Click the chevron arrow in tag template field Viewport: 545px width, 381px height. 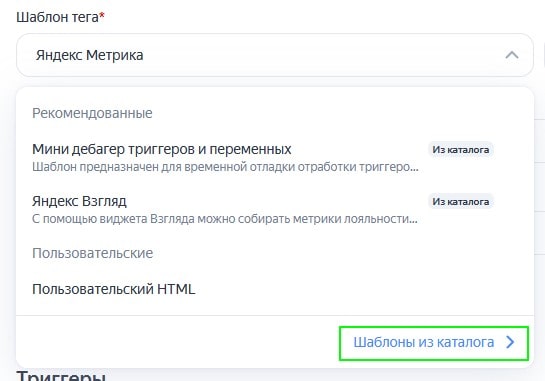pyautogui.click(x=512, y=55)
